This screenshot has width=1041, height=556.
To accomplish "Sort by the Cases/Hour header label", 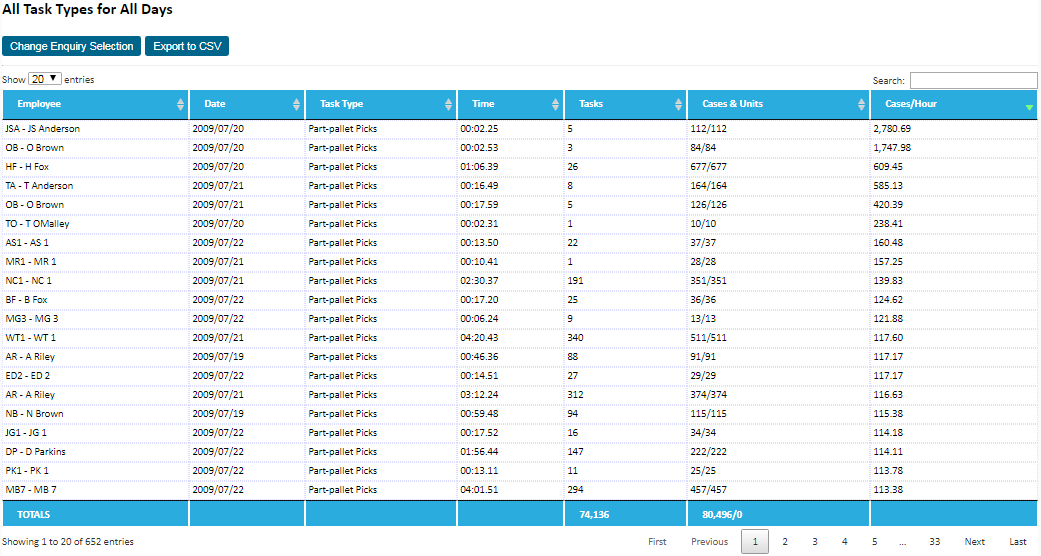I will (x=911, y=104).
